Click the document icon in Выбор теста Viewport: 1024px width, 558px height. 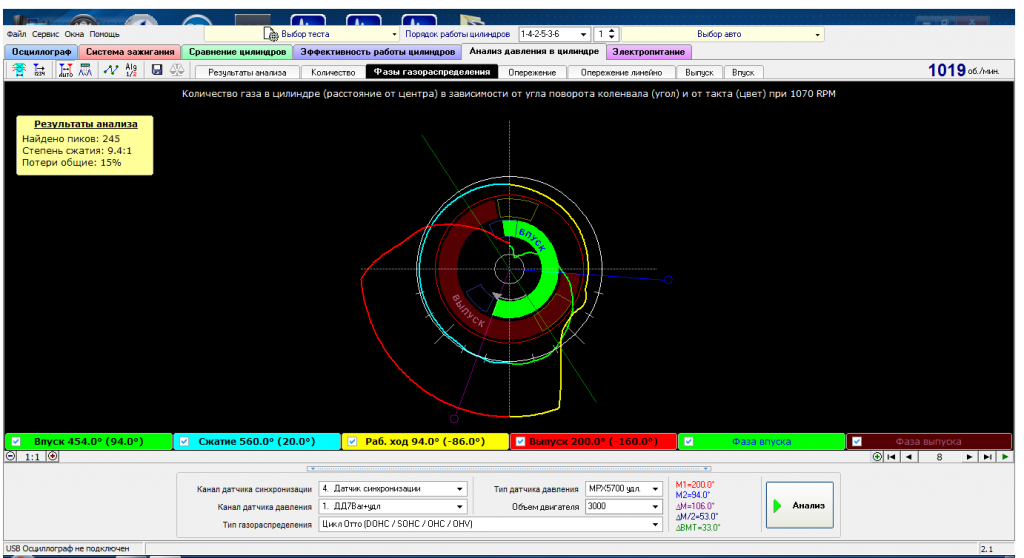[270, 34]
